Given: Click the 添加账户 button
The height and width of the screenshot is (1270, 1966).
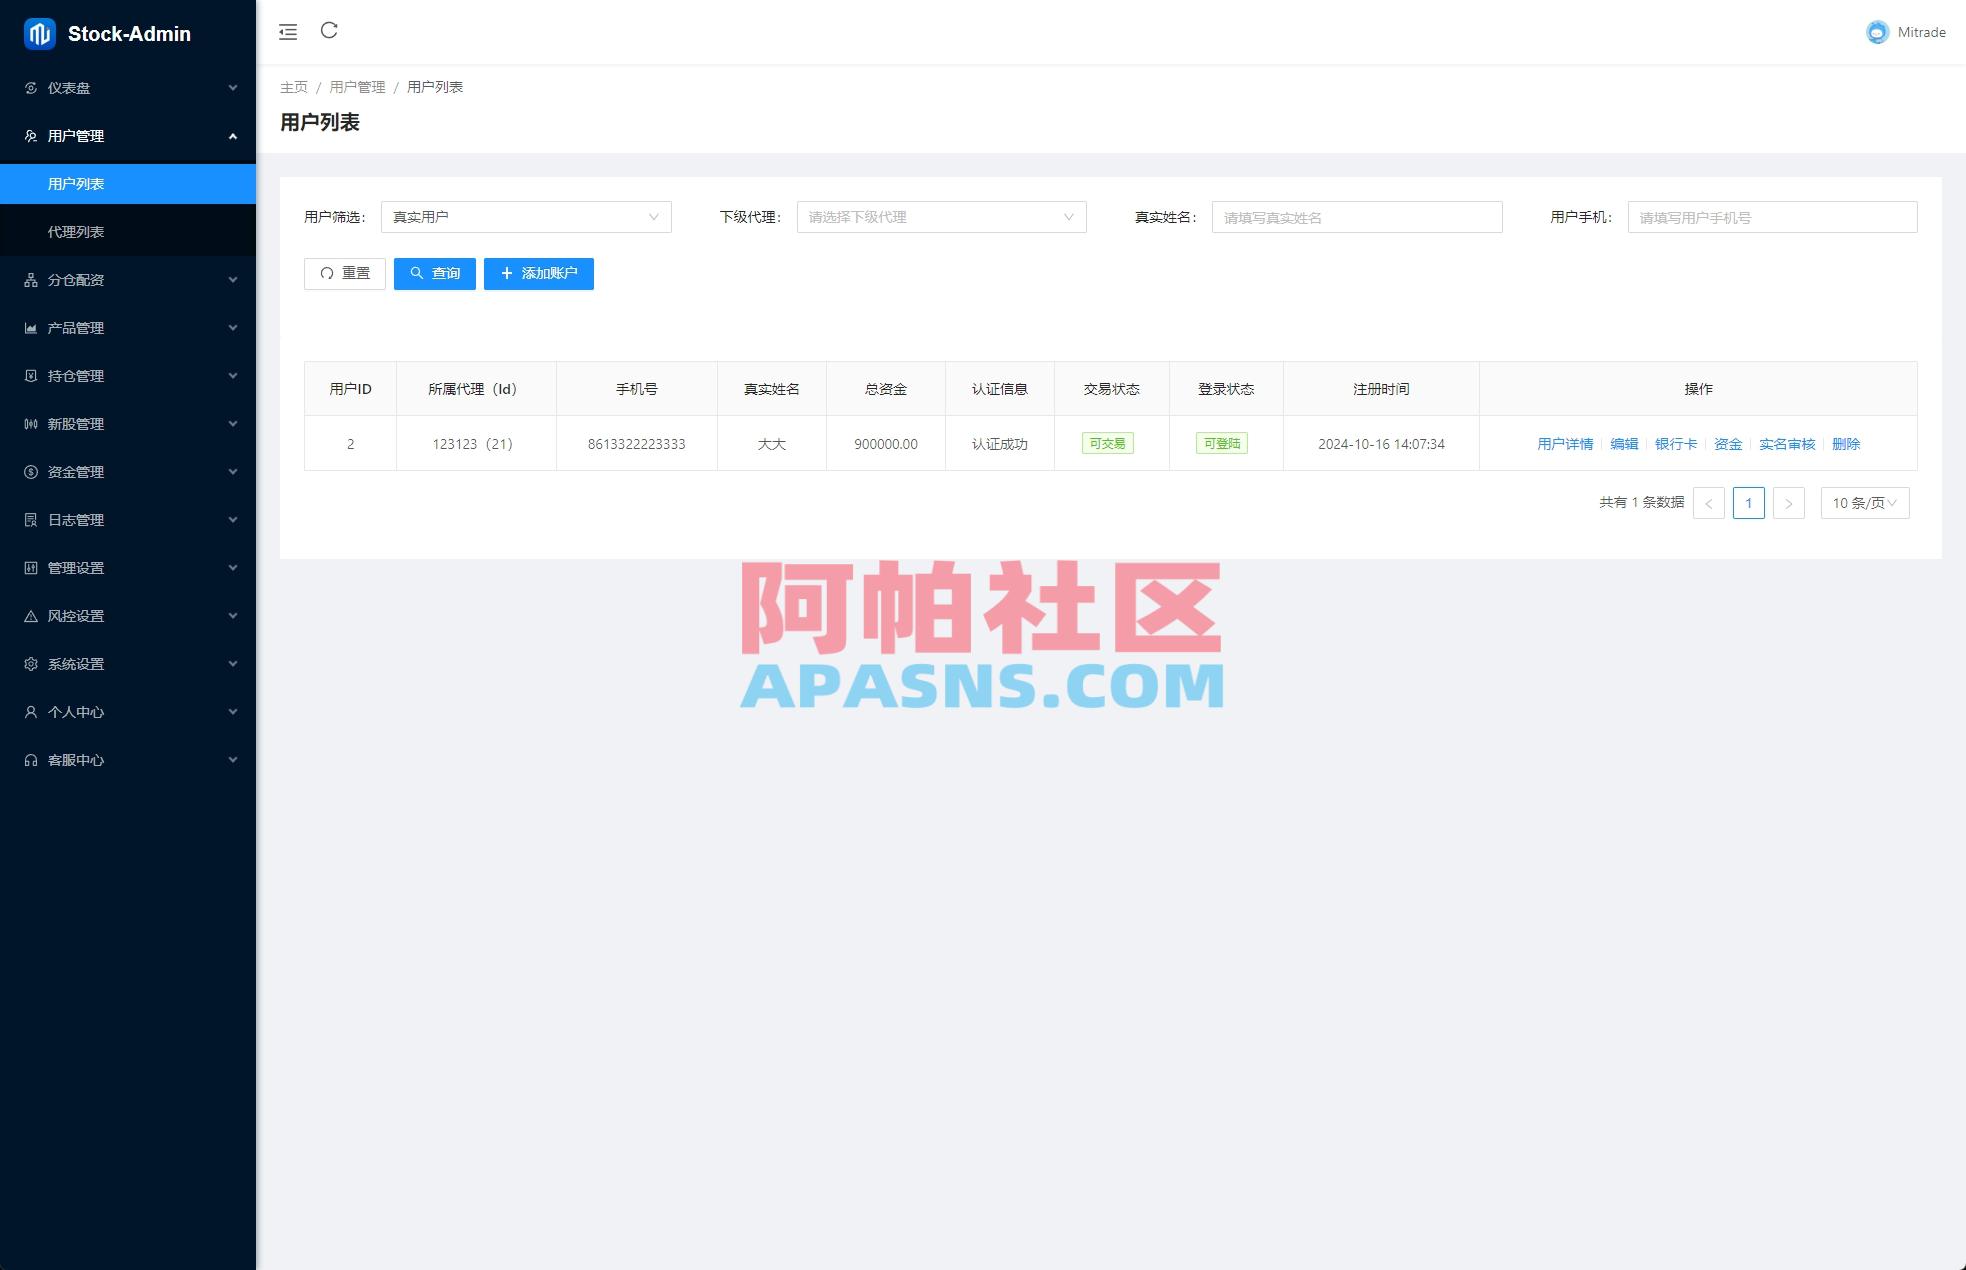Looking at the screenshot, I should pyautogui.click(x=539, y=273).
